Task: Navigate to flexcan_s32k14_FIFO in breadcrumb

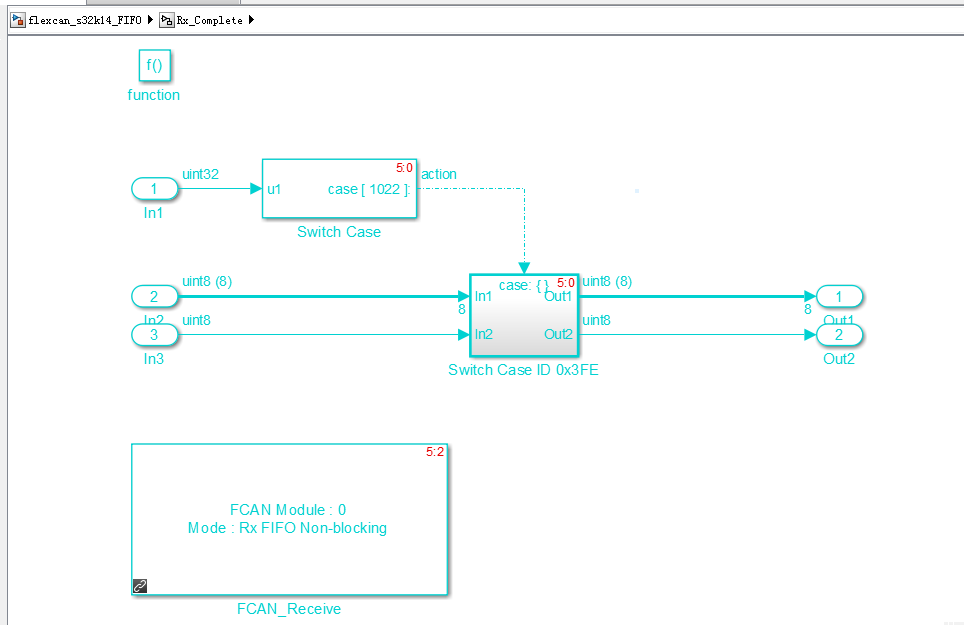Action: 85,20
